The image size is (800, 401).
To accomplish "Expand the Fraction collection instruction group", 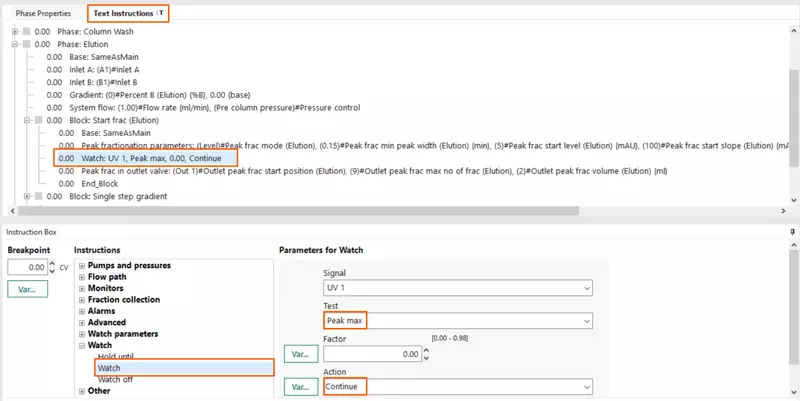I will 81,299.
